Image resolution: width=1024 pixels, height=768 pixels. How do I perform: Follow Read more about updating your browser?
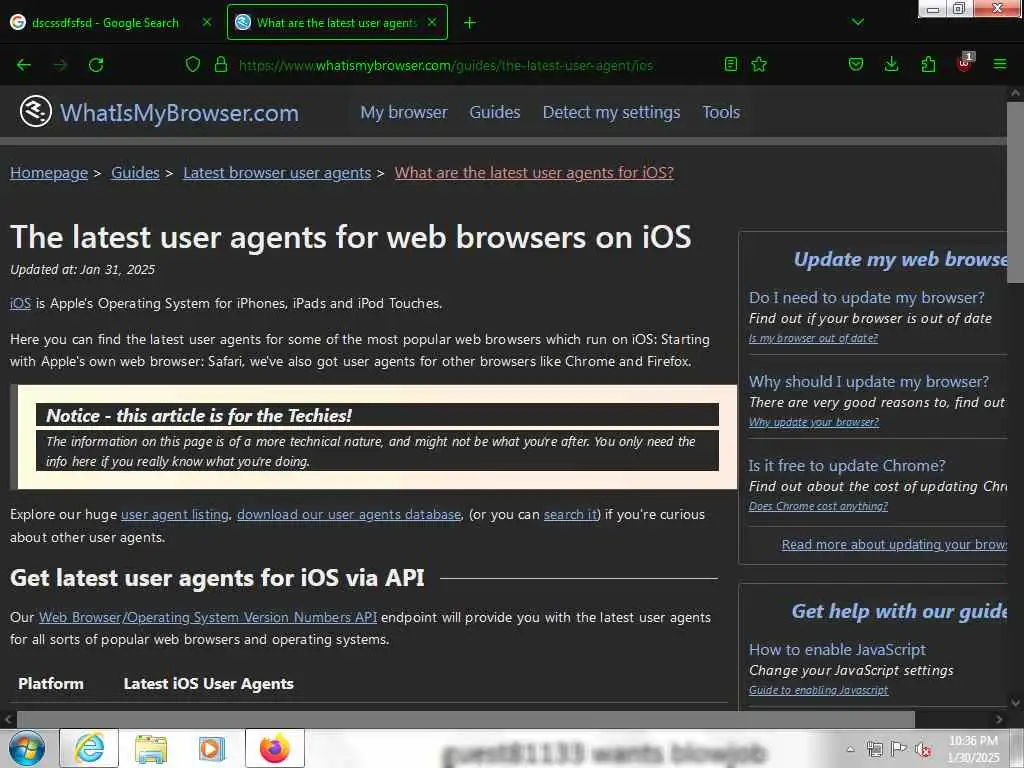tap(895, 545)
